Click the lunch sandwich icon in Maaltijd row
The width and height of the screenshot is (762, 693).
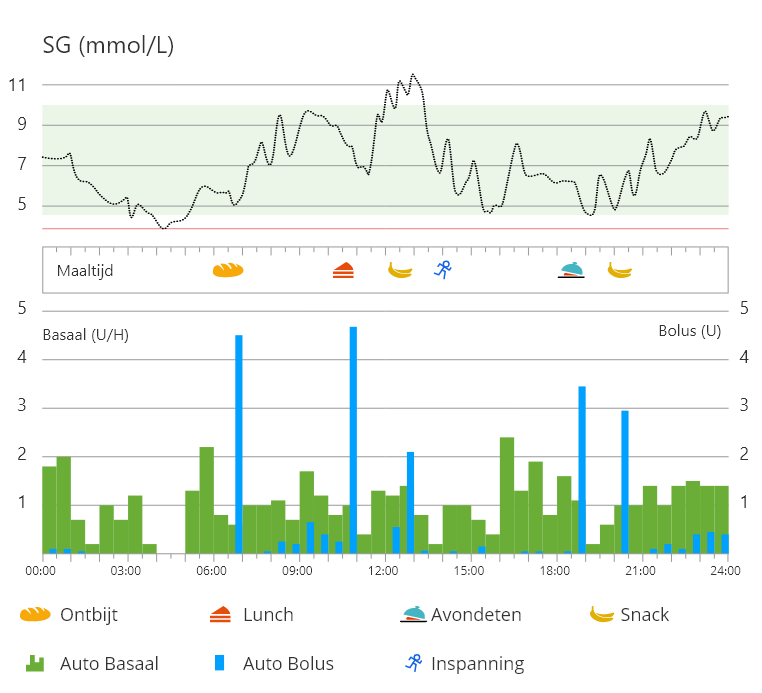click(343, 270)
